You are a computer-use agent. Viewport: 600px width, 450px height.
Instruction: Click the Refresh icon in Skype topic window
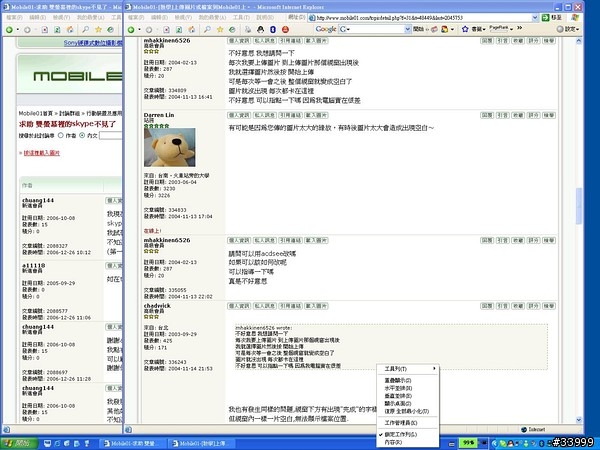click(57, 29)
